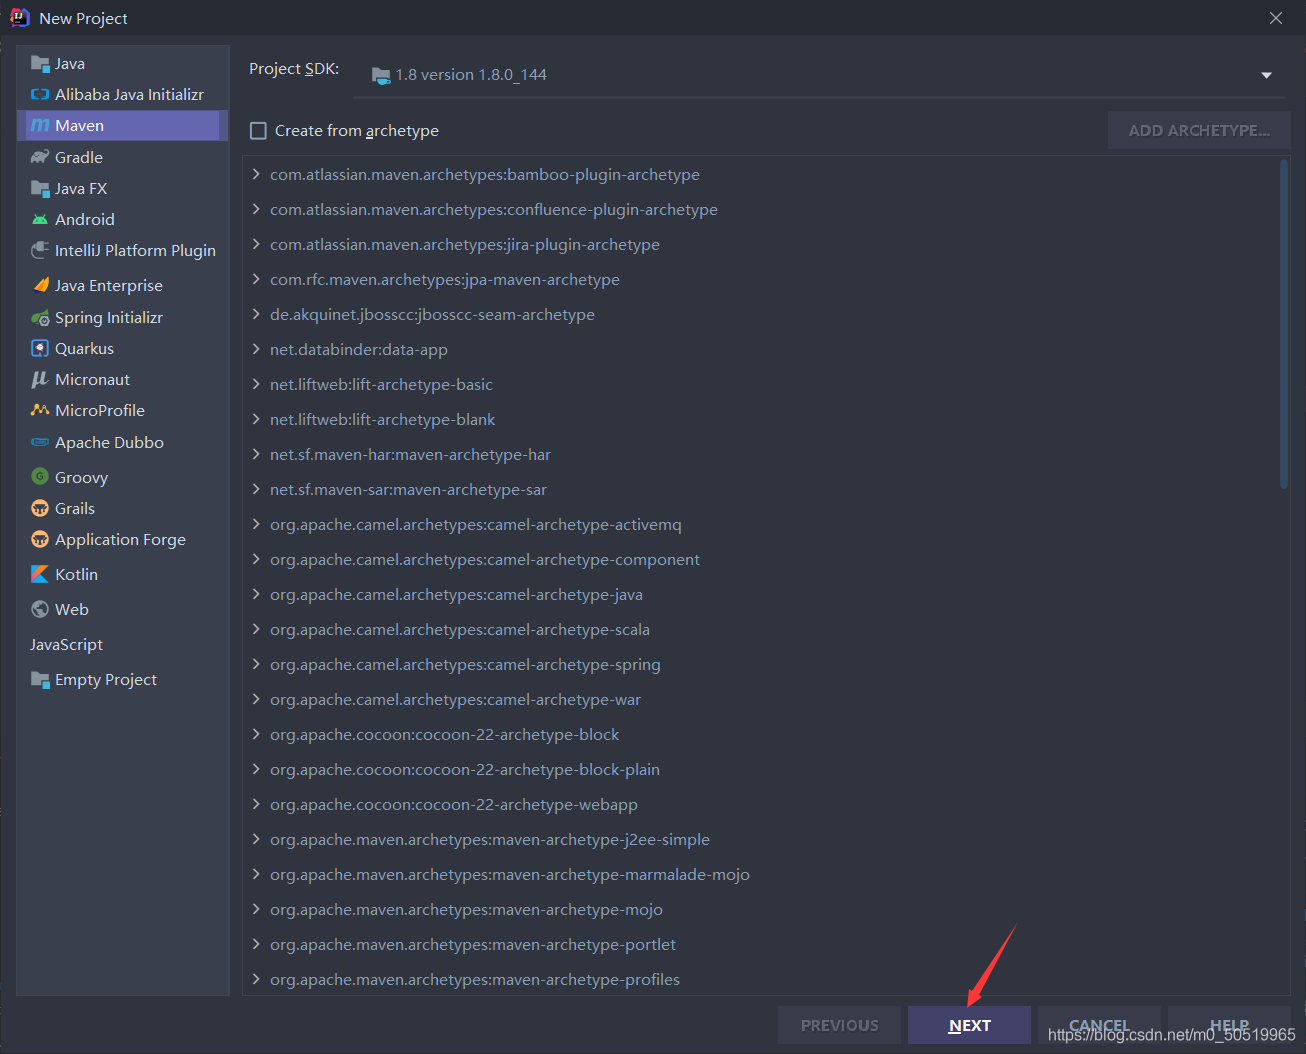Enable Create from archetype checkbox

tap(258, 131)
